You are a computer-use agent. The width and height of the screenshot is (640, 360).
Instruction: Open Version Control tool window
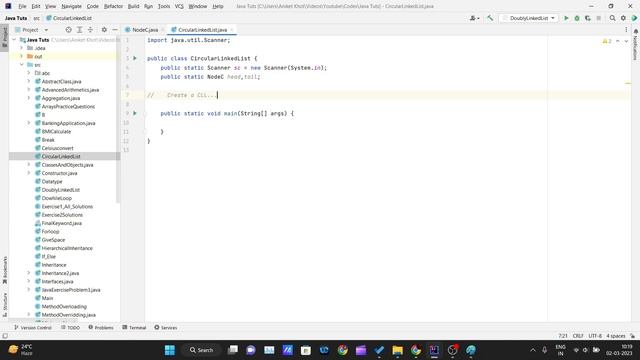(x=33, y=327)
